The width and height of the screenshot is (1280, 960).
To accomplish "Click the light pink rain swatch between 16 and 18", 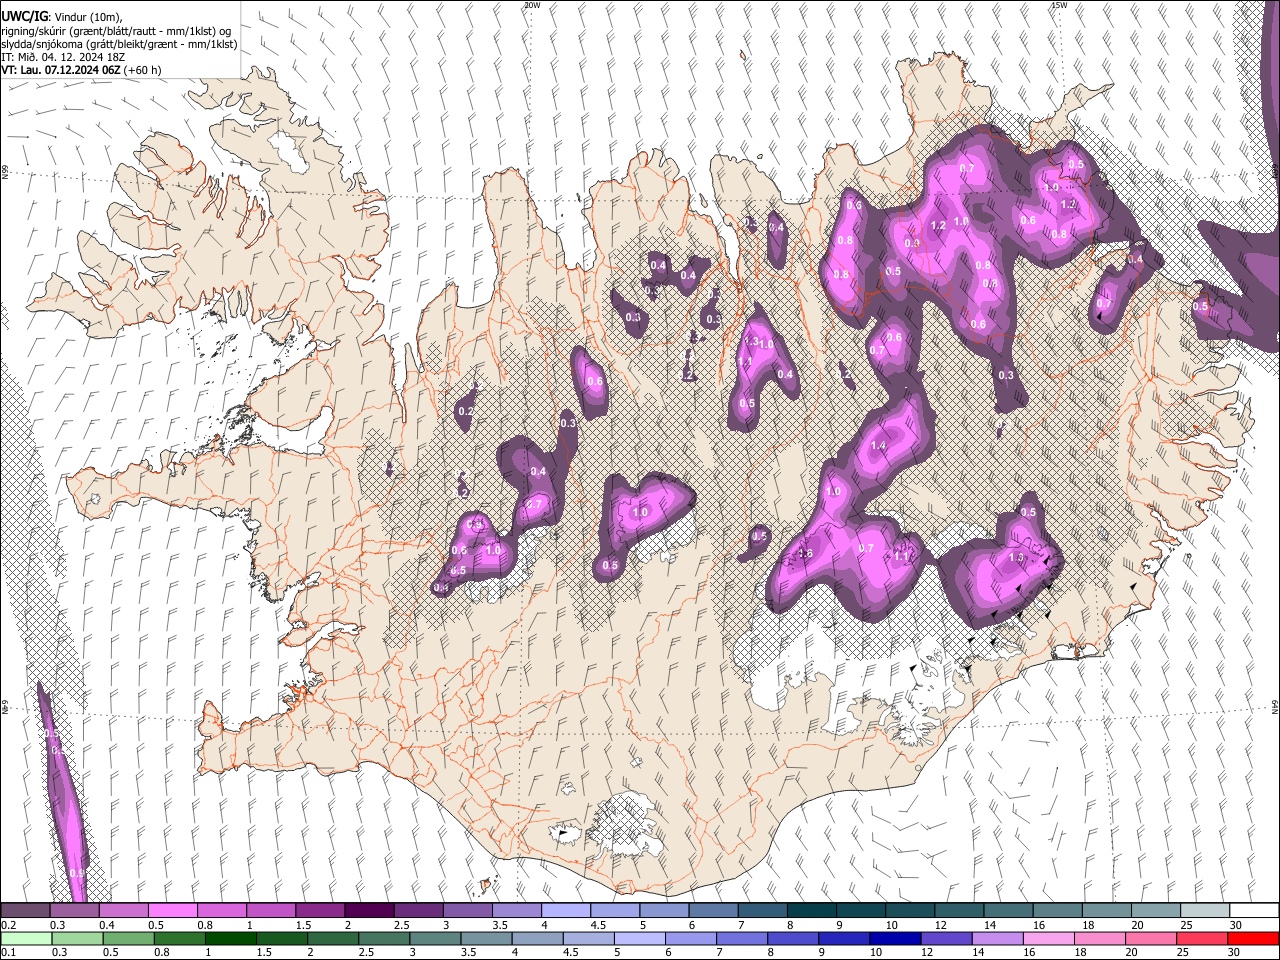I will [x=1050, y=938].
